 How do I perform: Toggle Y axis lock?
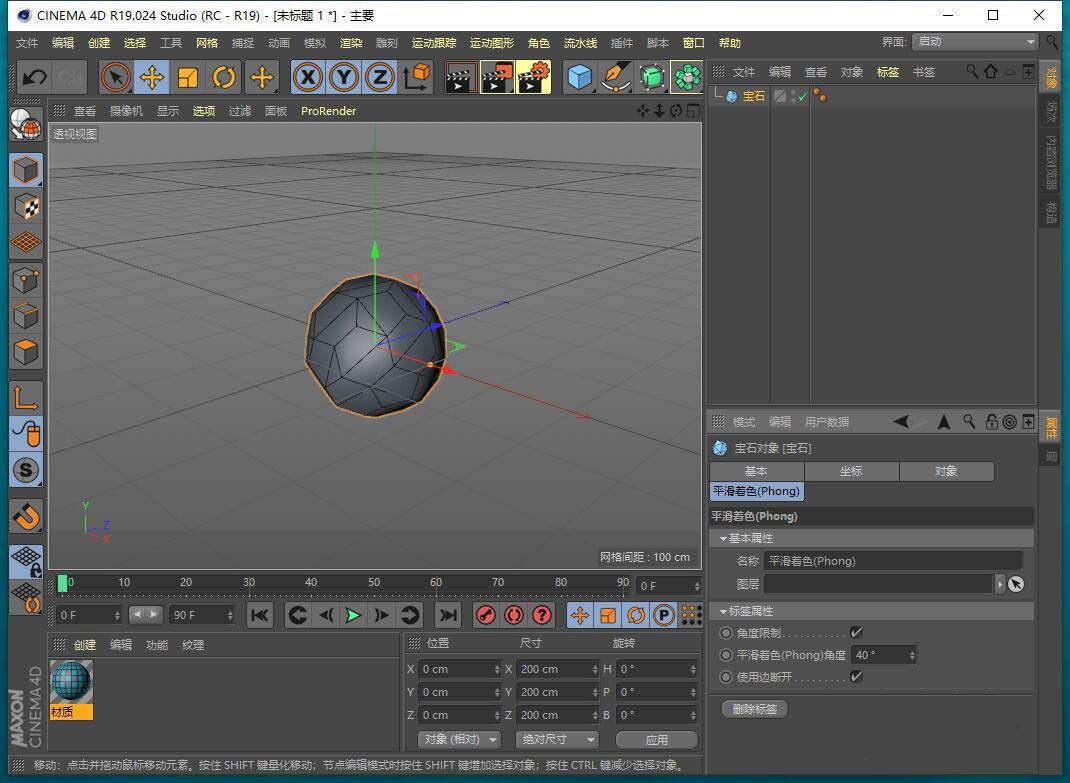point(344,77)
